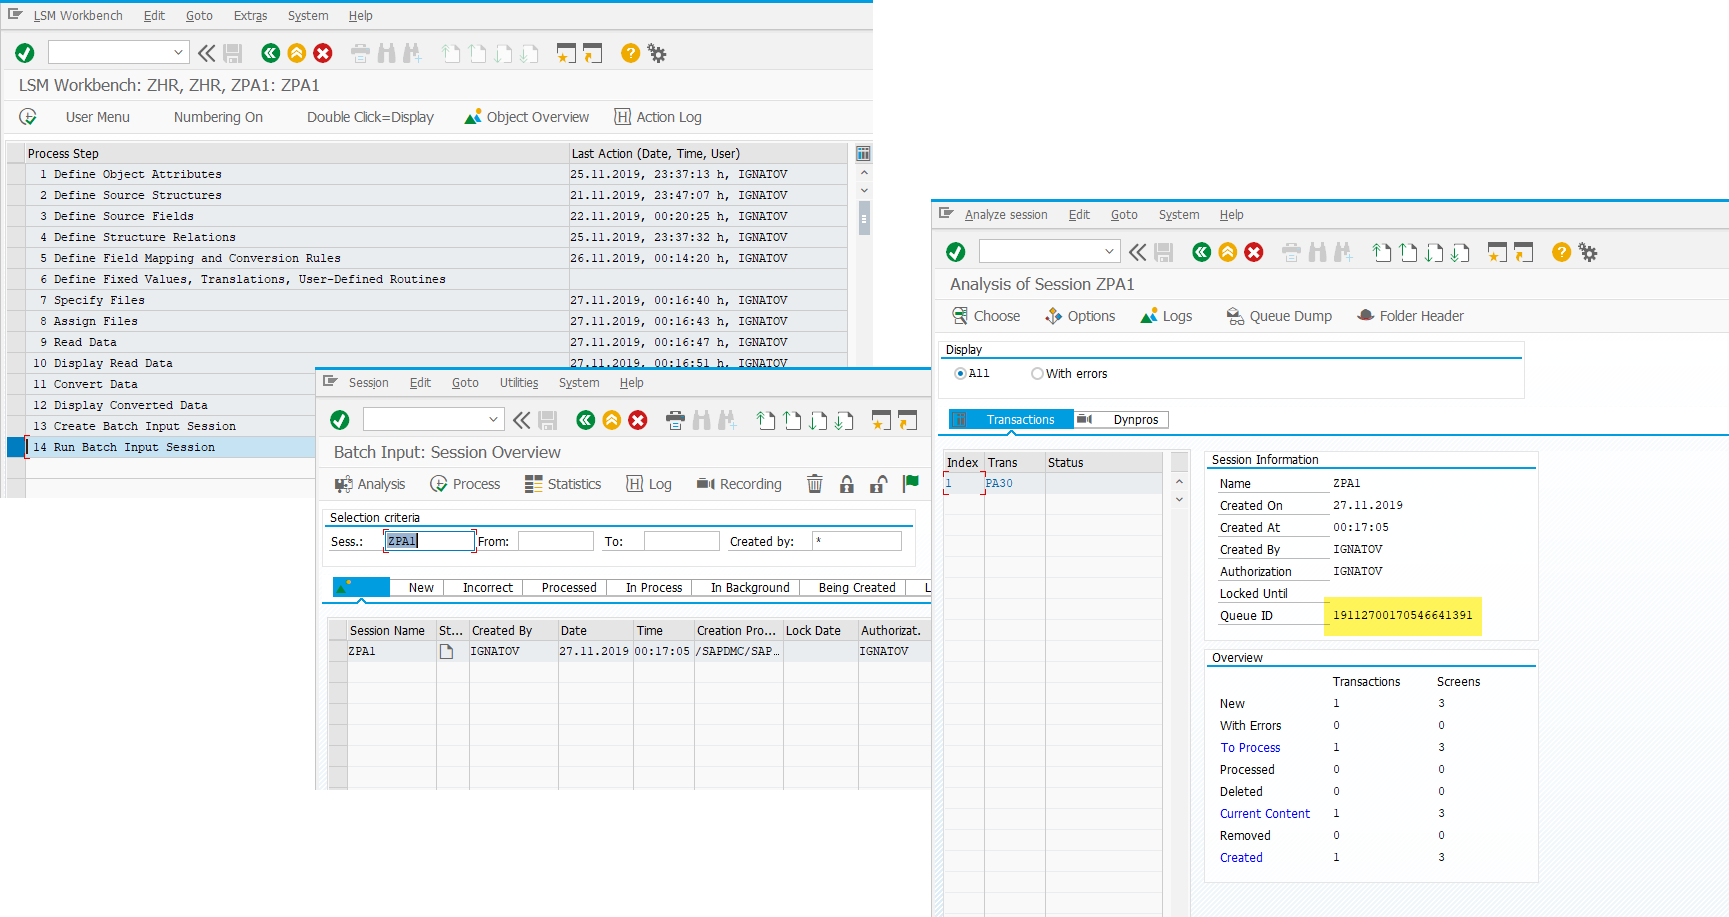Expand command field dropdown in LSM Workbench
This screenshot has height=917, width=1729.
178,53
